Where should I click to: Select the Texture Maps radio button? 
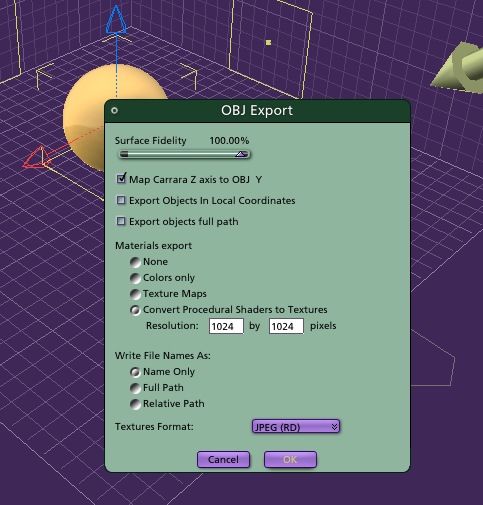tap(135, 294)
